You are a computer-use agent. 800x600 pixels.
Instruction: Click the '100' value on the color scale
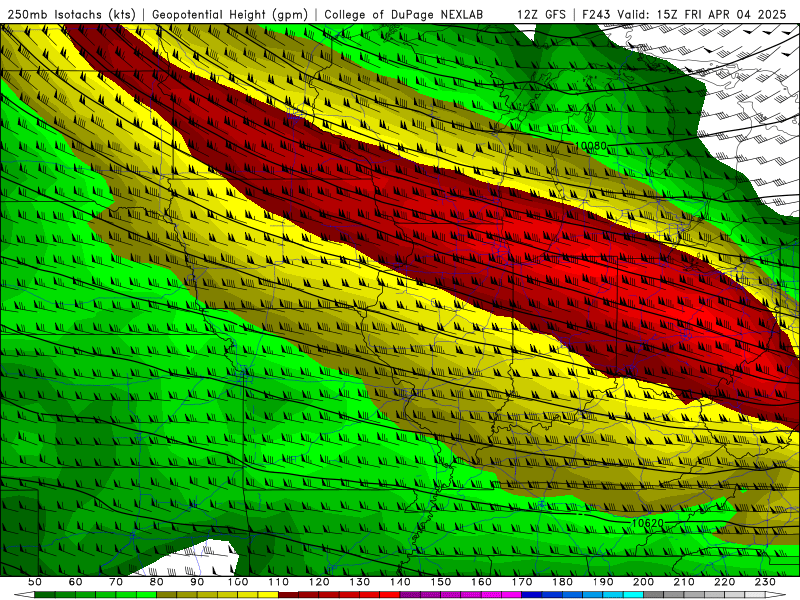point(238,582)
